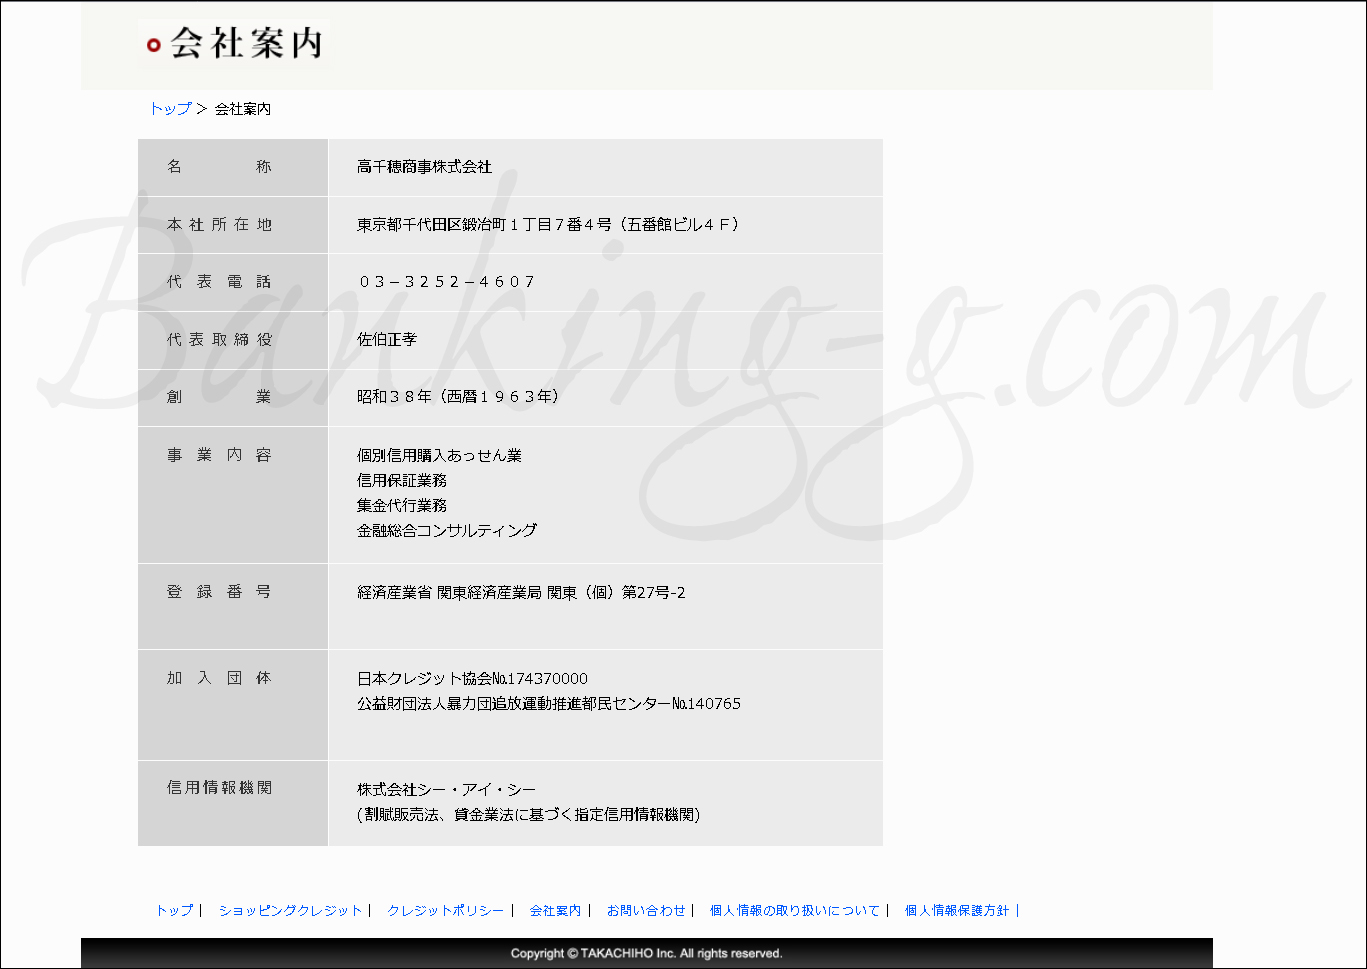Go to クレジットポリシー footer link
Image resolution: width=1367 pixels, height=969 pixels.
pyautogui.click(x=445, y=910)
